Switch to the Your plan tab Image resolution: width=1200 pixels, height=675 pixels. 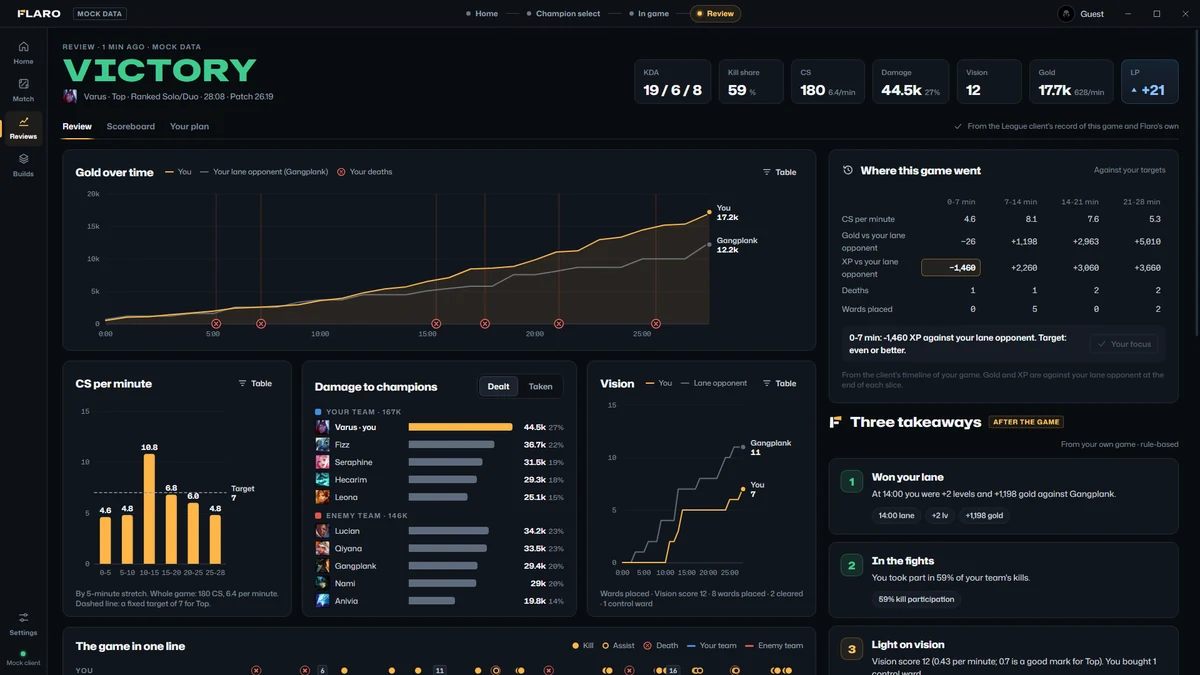click(x=189, y=127)
